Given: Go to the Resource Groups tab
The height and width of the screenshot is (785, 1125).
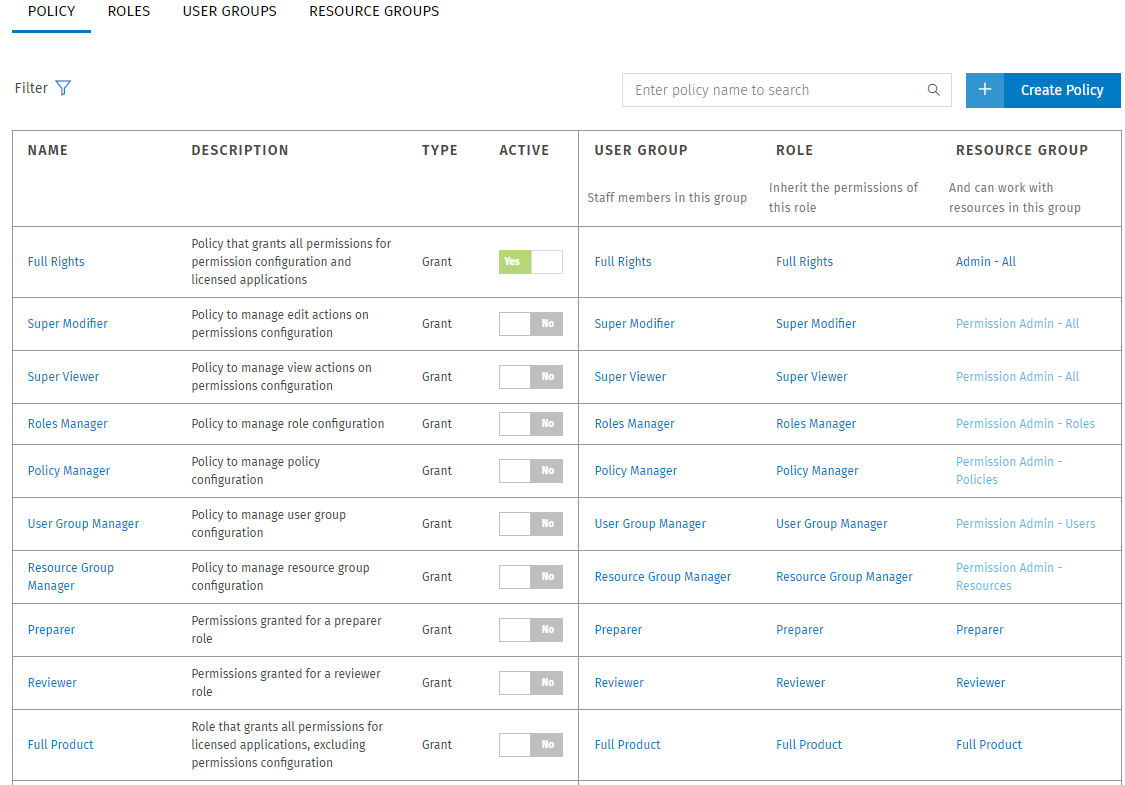Looking at the screenshot, I should click(373, 12).
